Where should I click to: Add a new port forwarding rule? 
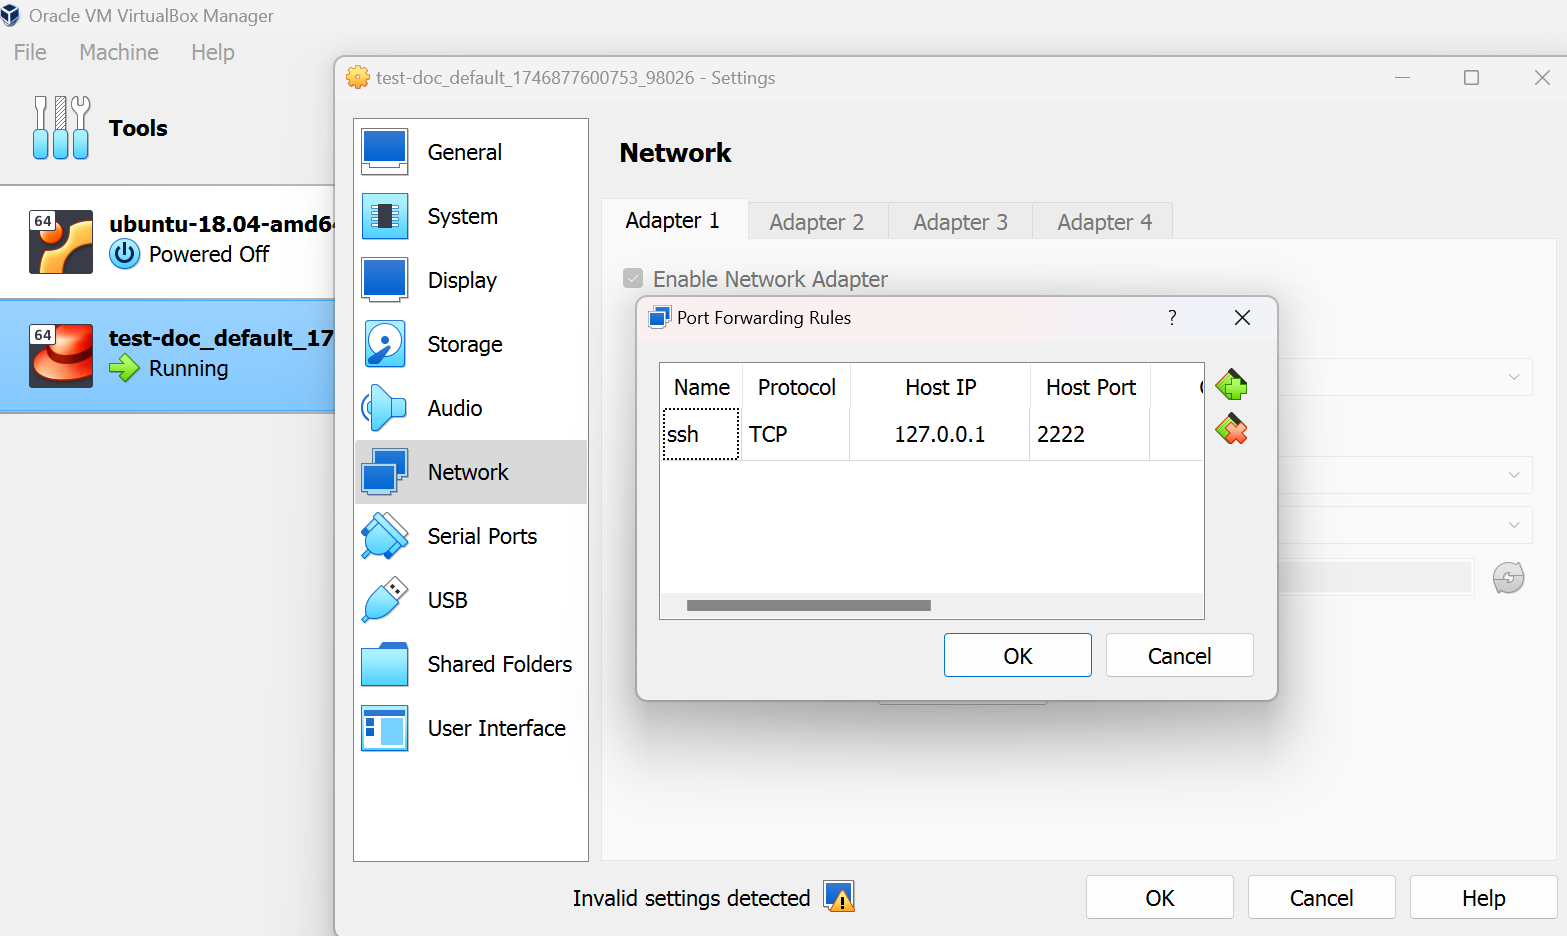[1231, 385]
